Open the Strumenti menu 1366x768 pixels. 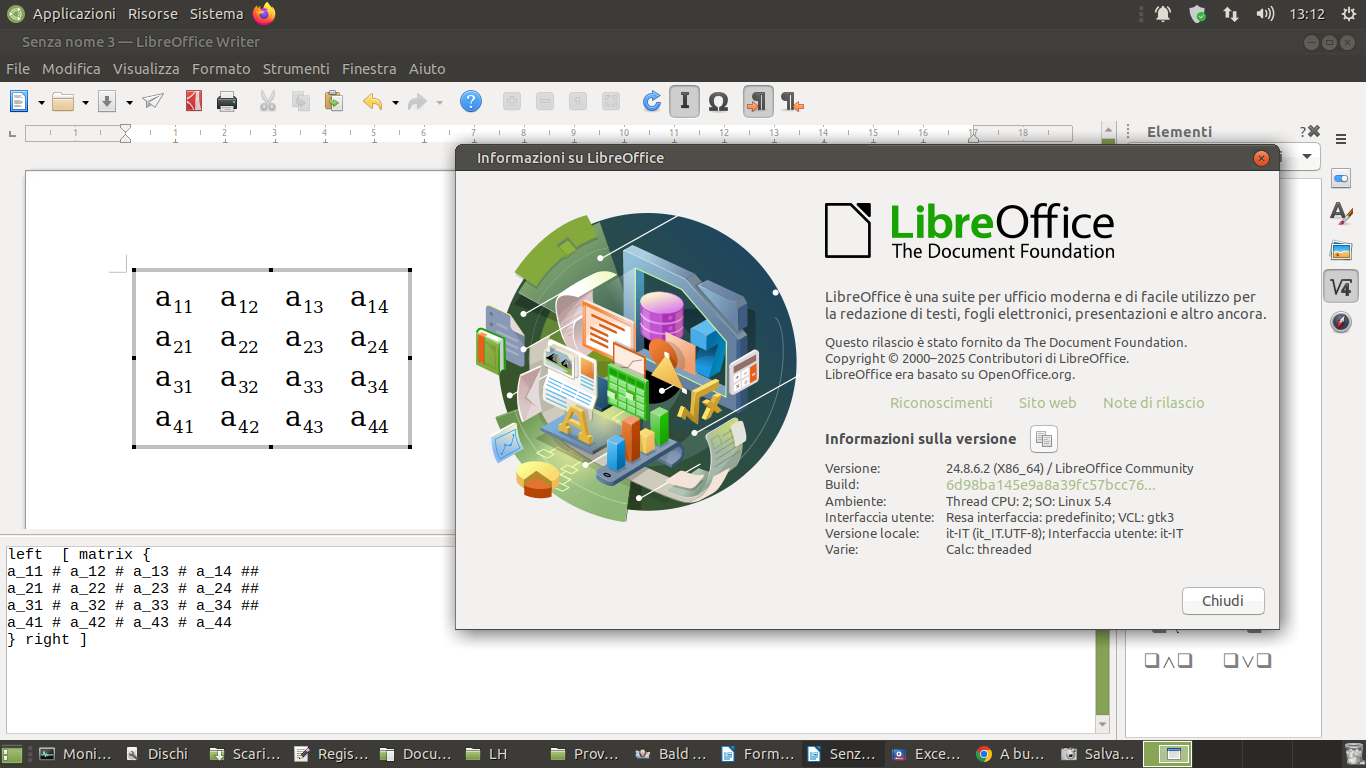point(296,69)
